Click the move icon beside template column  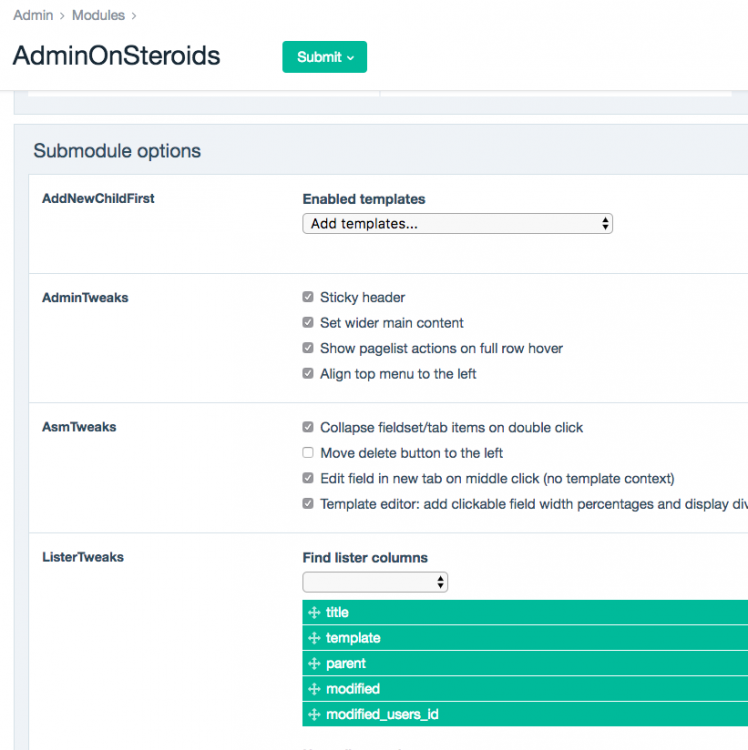pyautogui.click(x=314, y=638)
